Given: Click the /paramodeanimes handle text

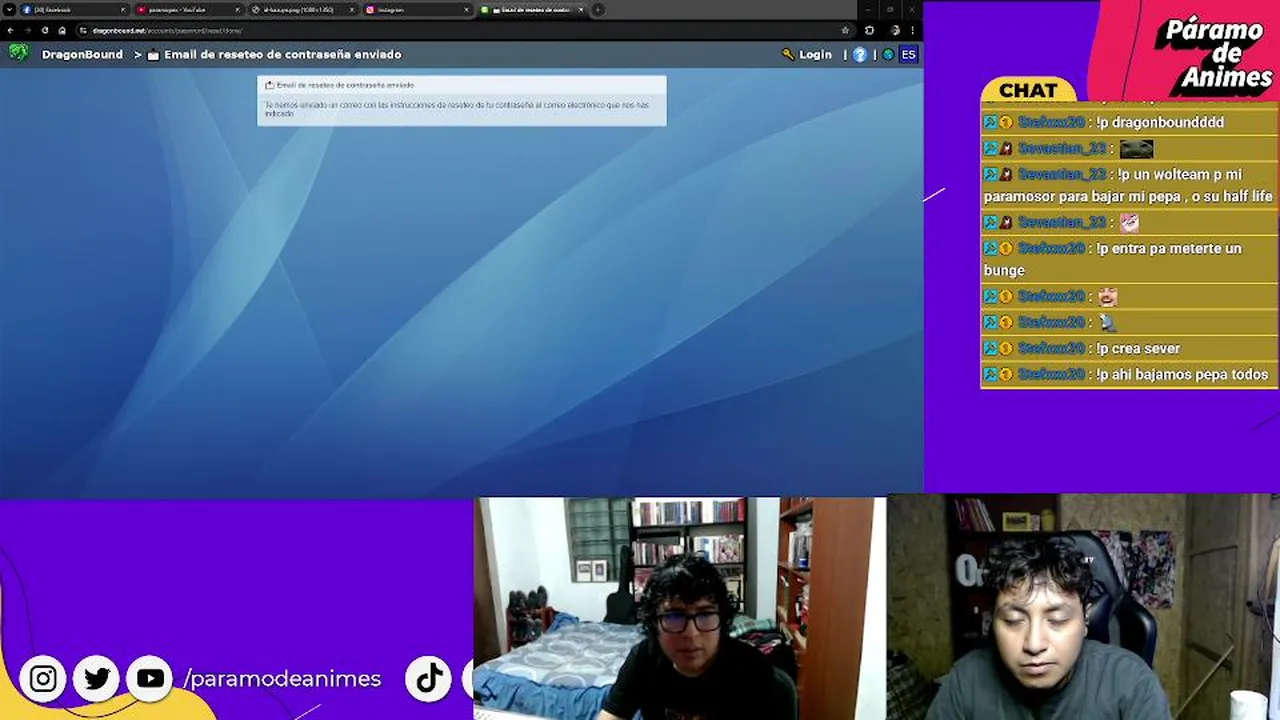Looking at the screenshot, I should tap(282, 679).
